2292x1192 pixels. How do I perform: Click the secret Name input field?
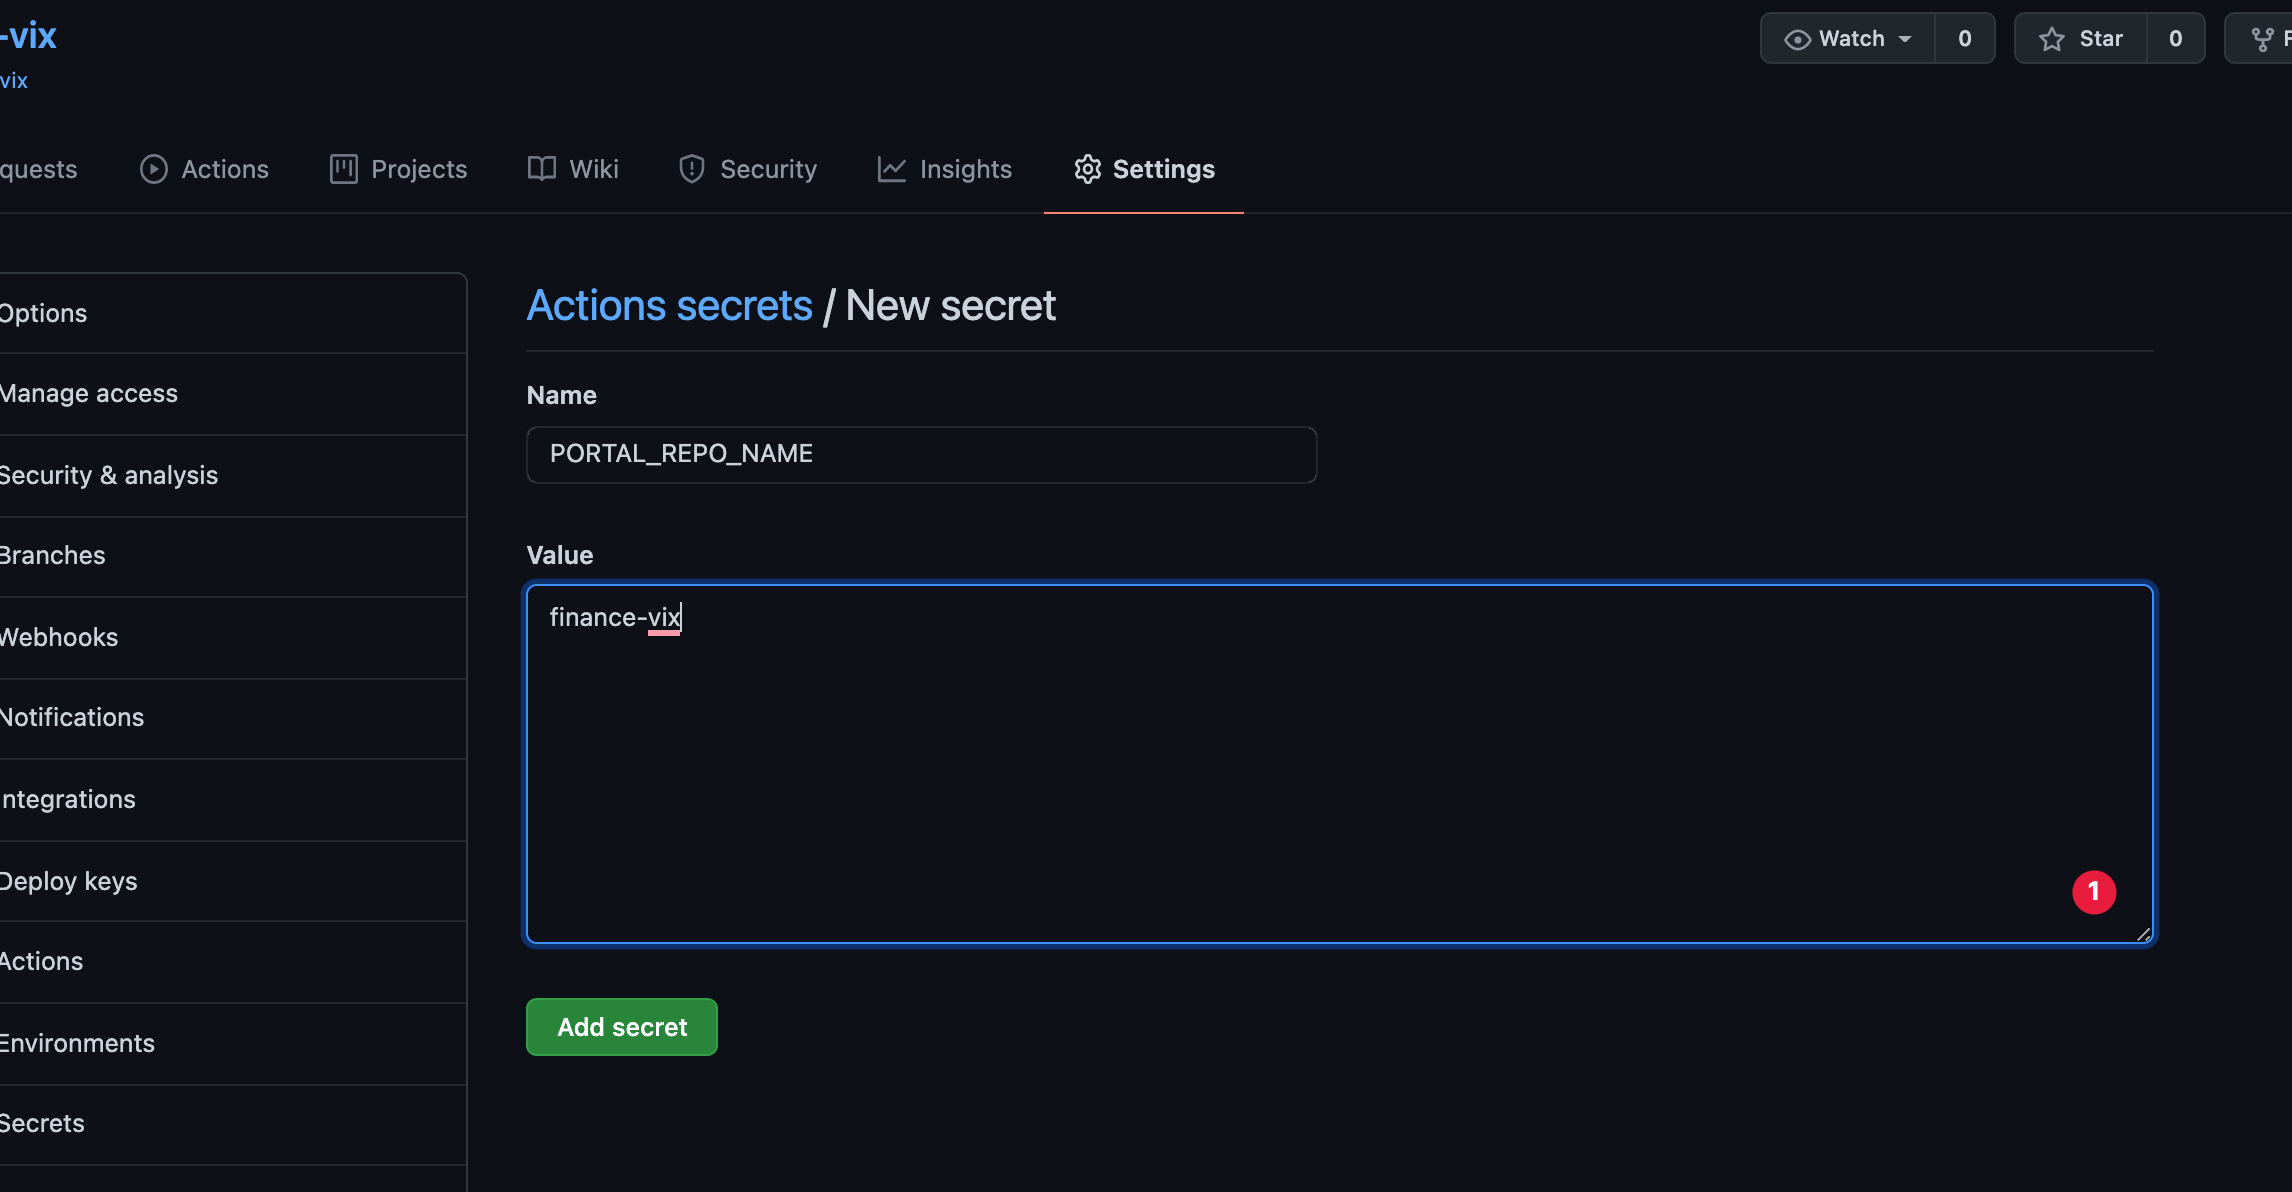tap(920, 454)
